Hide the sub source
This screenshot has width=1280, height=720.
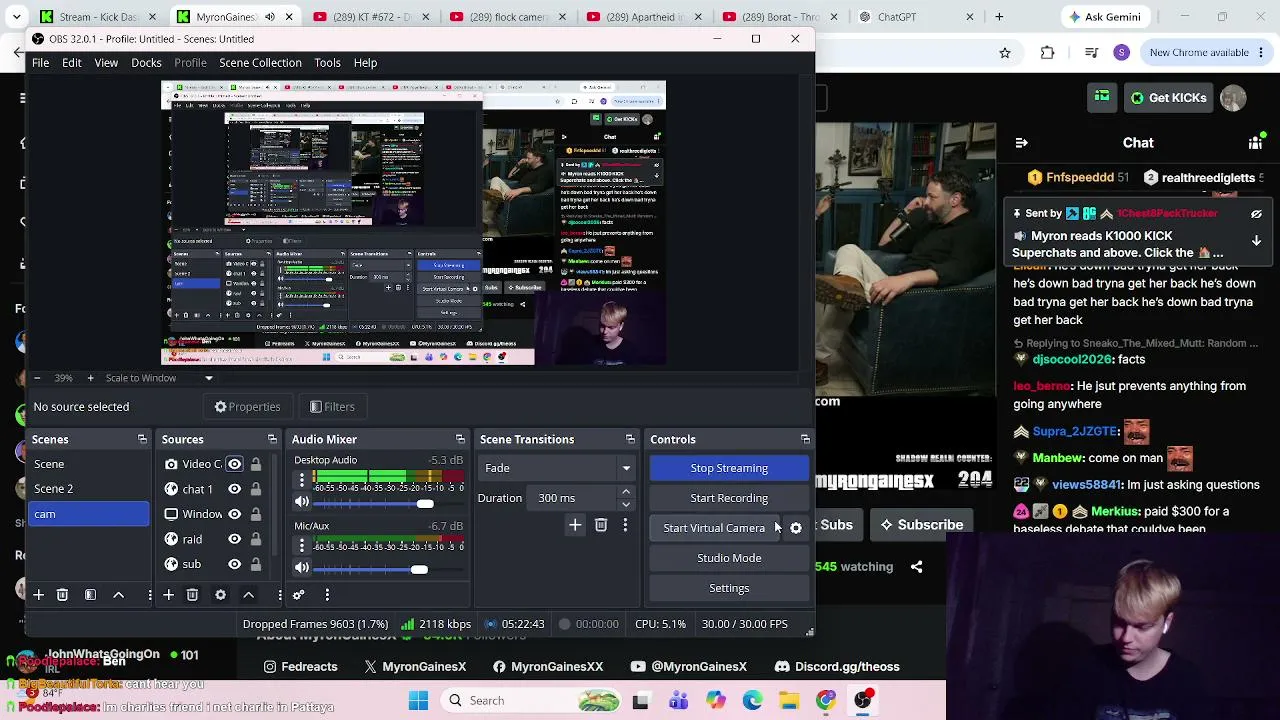coord(234,564)
